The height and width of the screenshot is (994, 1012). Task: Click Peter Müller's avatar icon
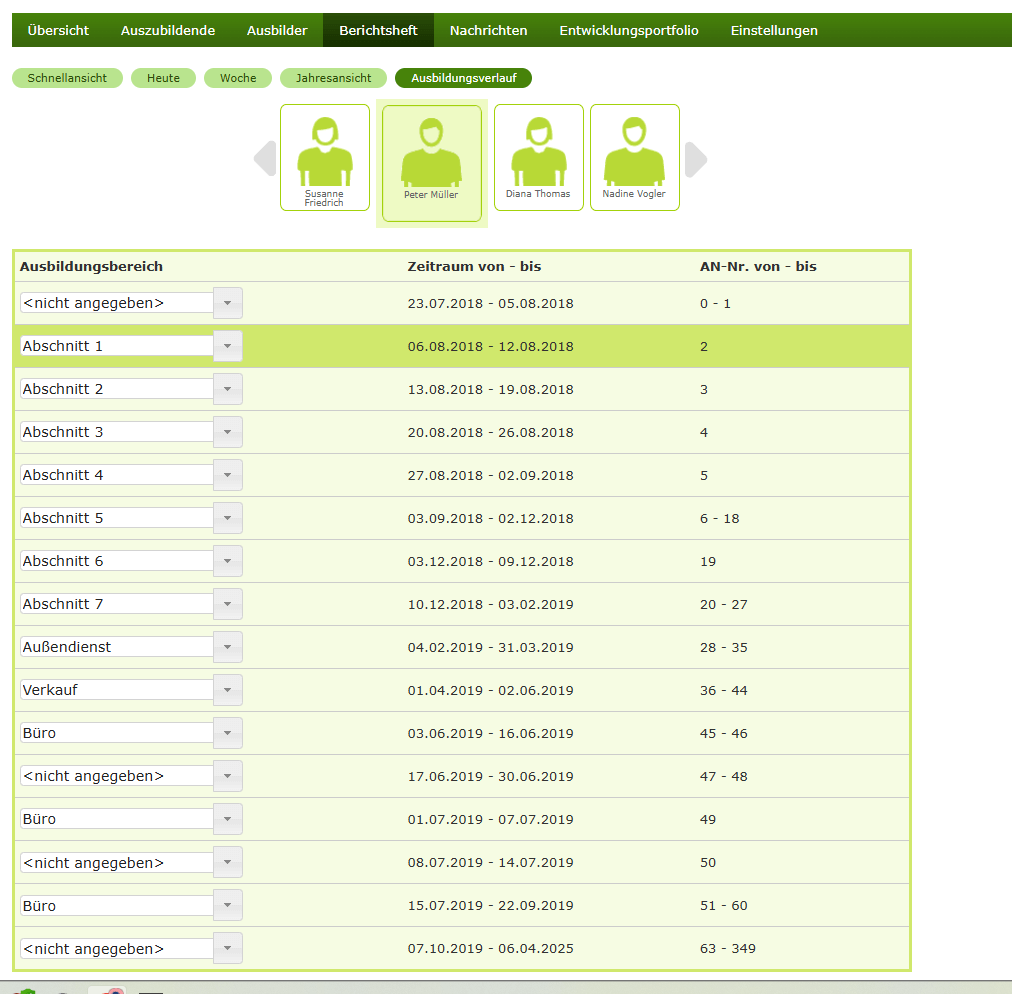(431, 155)
